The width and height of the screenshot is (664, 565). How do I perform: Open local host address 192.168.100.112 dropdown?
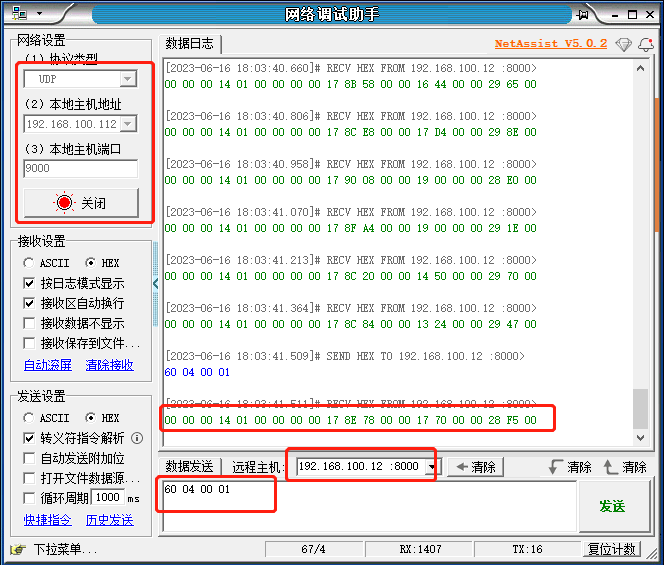coord(128,124)
